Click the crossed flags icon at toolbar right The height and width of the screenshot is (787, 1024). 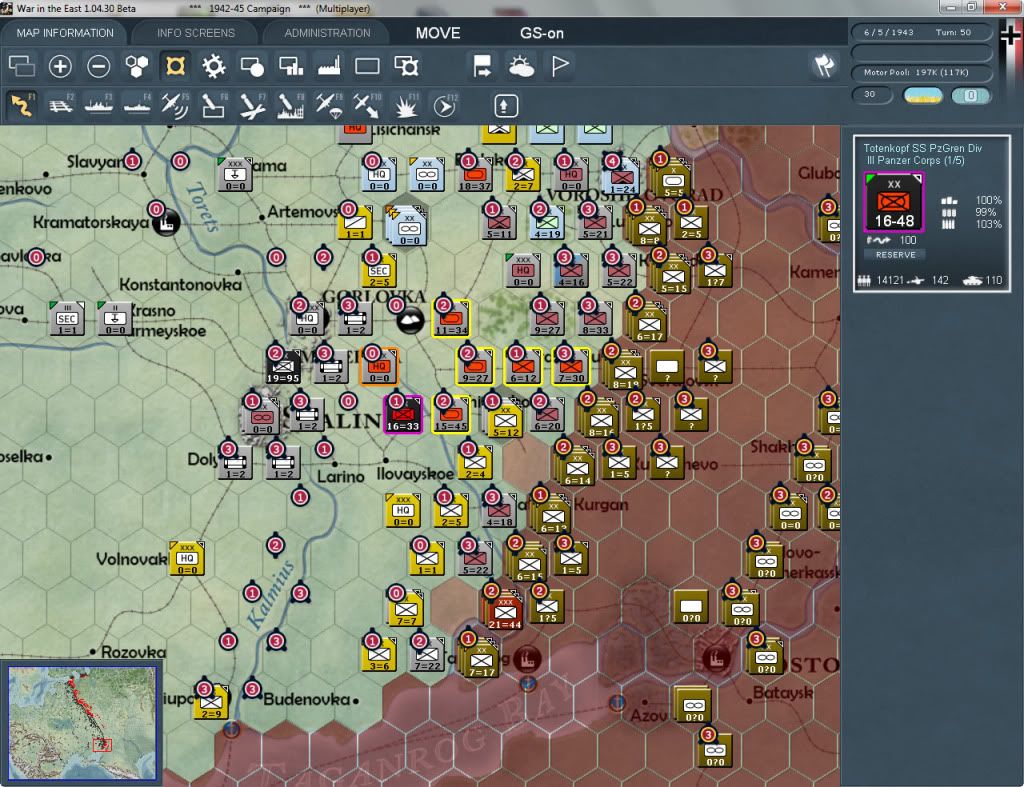824,65
